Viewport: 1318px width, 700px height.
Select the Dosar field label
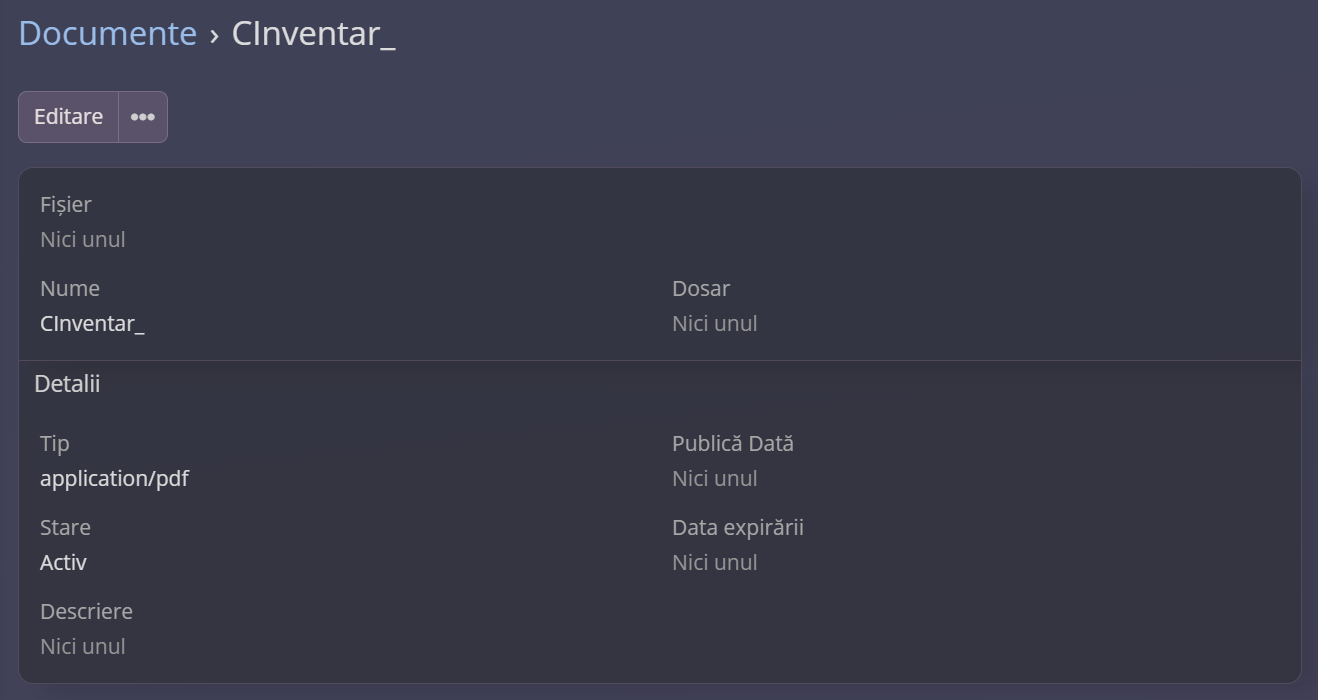click(x=701, y=288)
